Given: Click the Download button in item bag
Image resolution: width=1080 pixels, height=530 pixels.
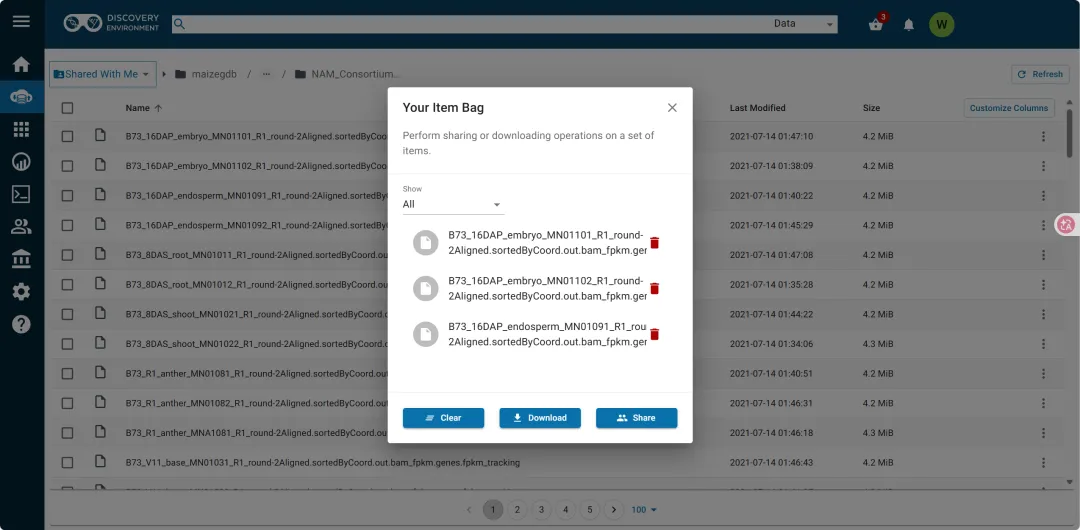Looking at the screenshot, I should (x=540, y=418).
